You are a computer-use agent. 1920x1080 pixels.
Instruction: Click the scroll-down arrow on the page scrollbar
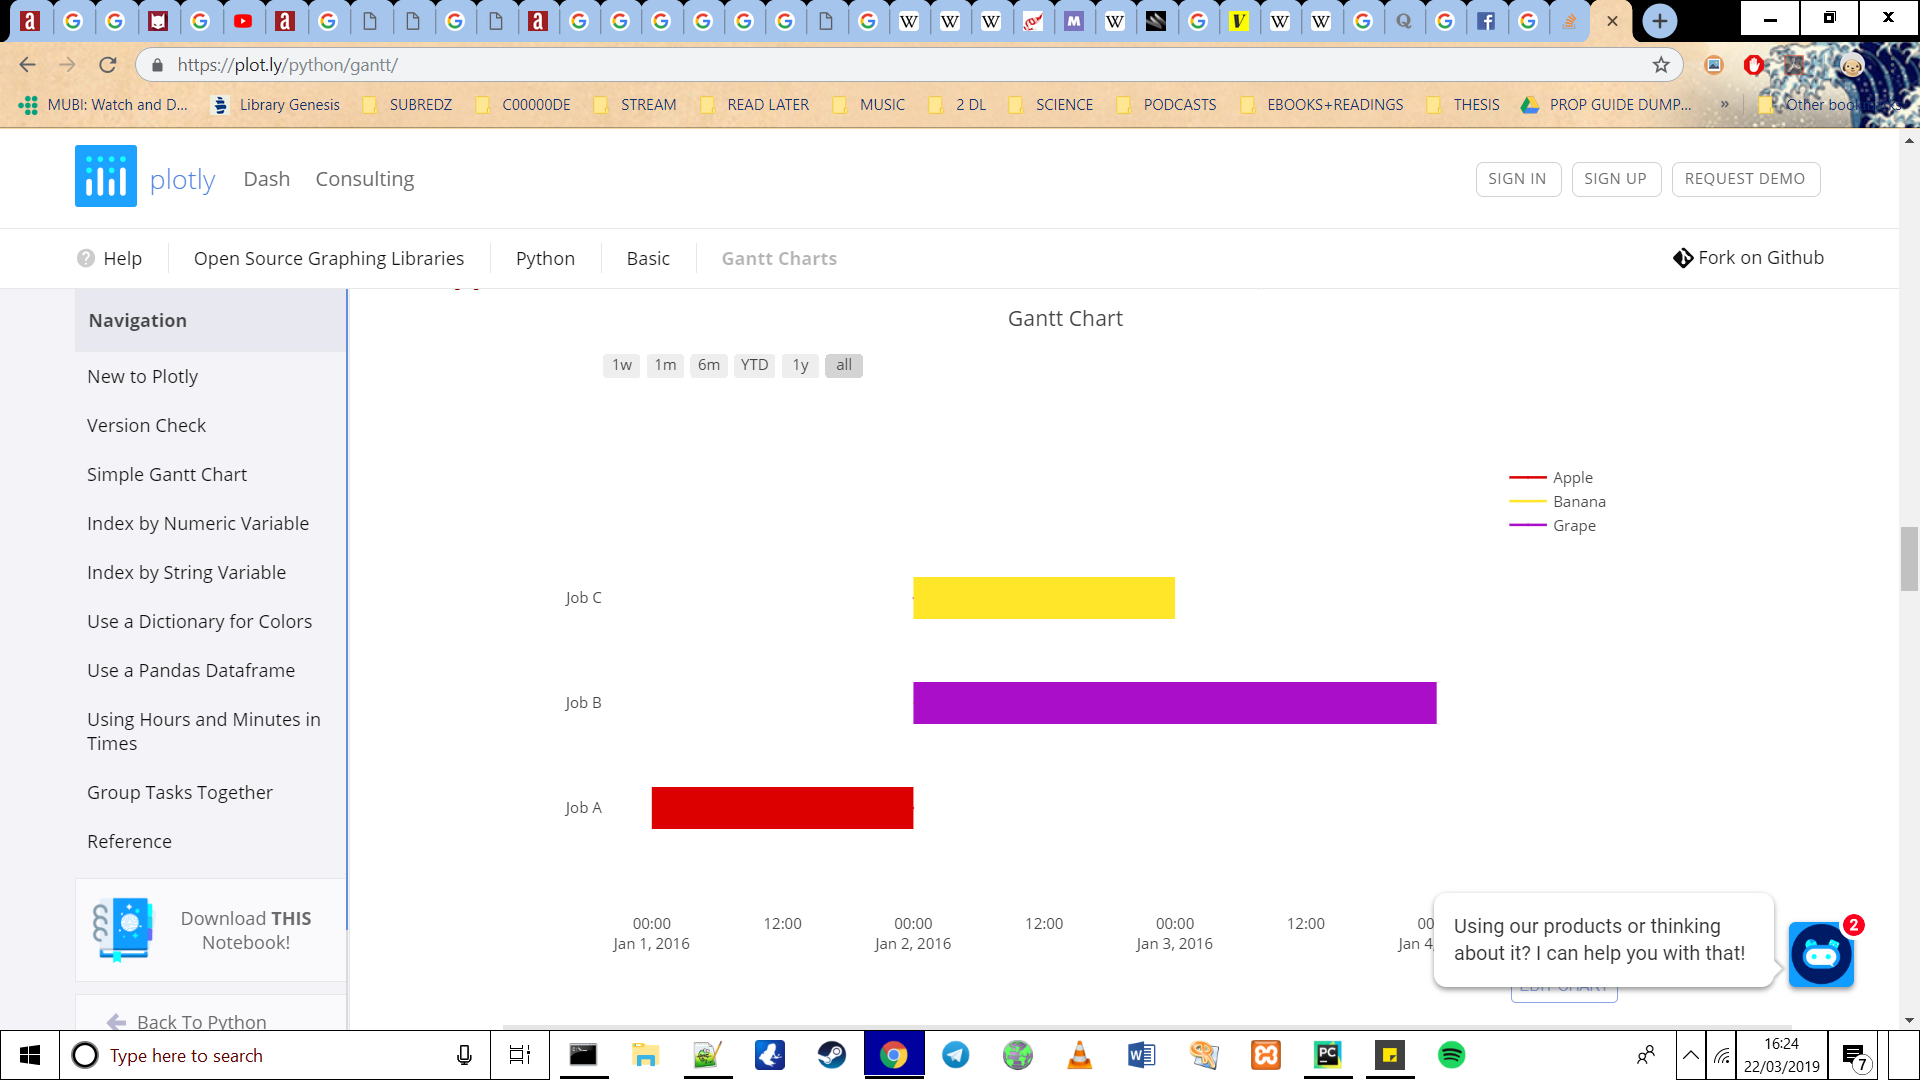point(1909,1018)
